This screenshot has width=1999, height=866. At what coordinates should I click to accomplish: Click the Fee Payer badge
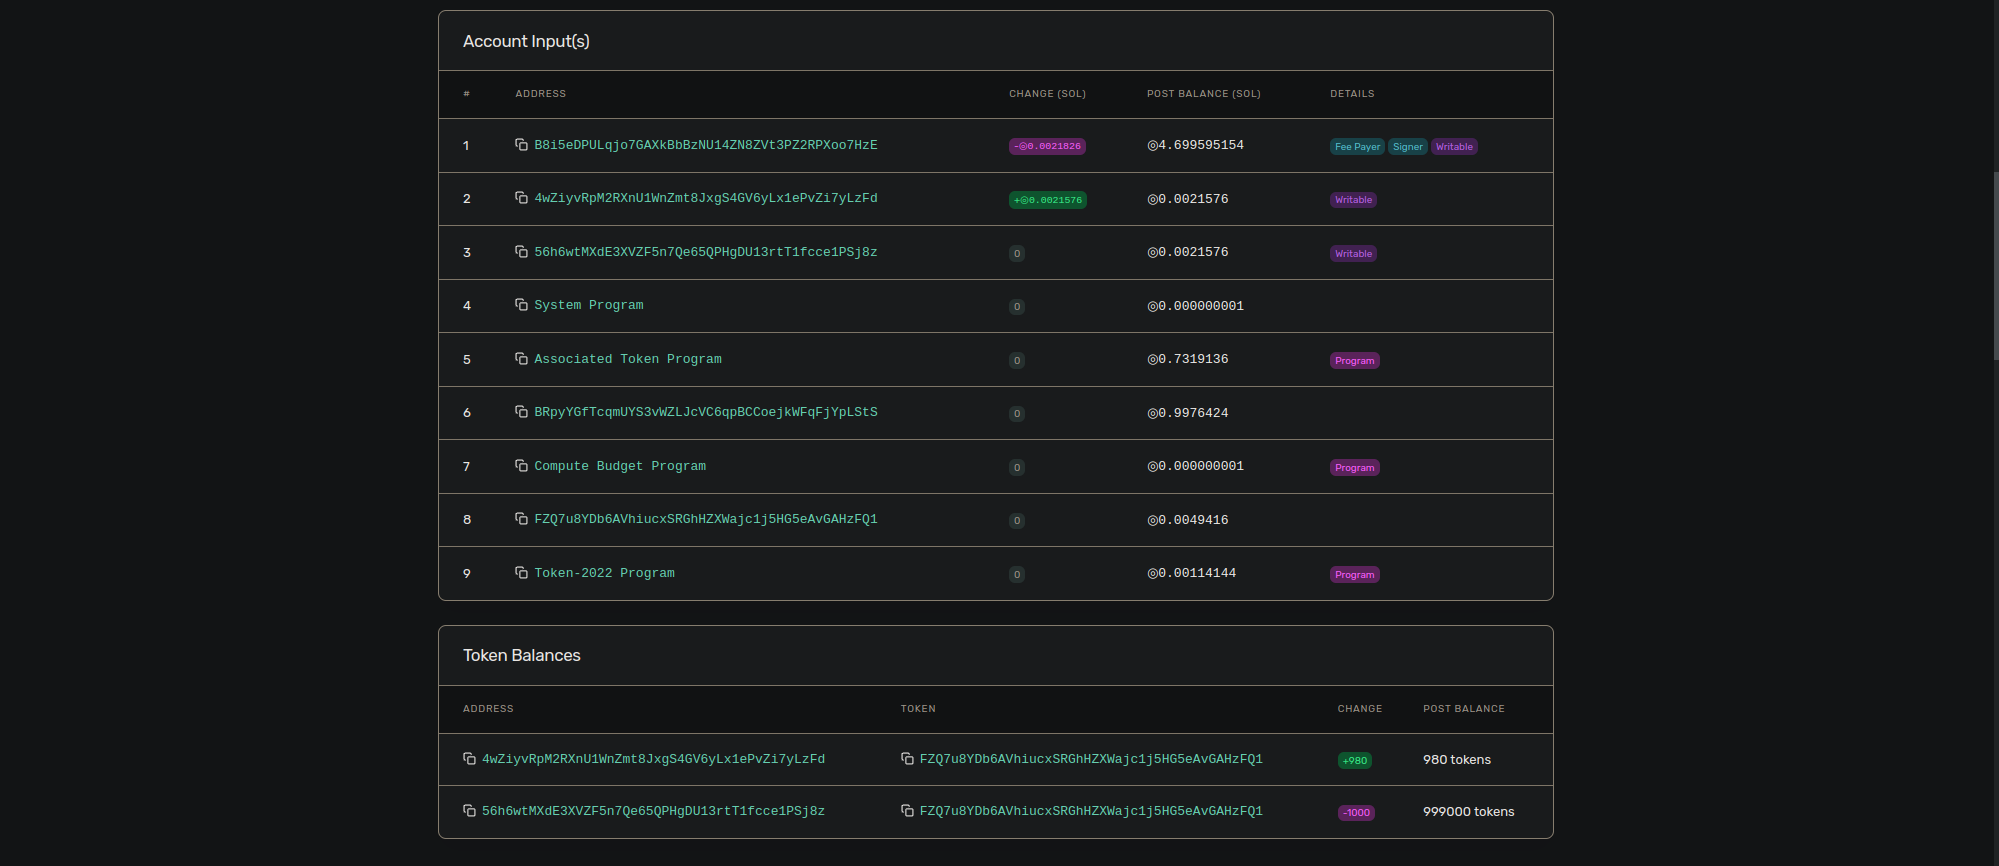click(x=1357, y=147)
